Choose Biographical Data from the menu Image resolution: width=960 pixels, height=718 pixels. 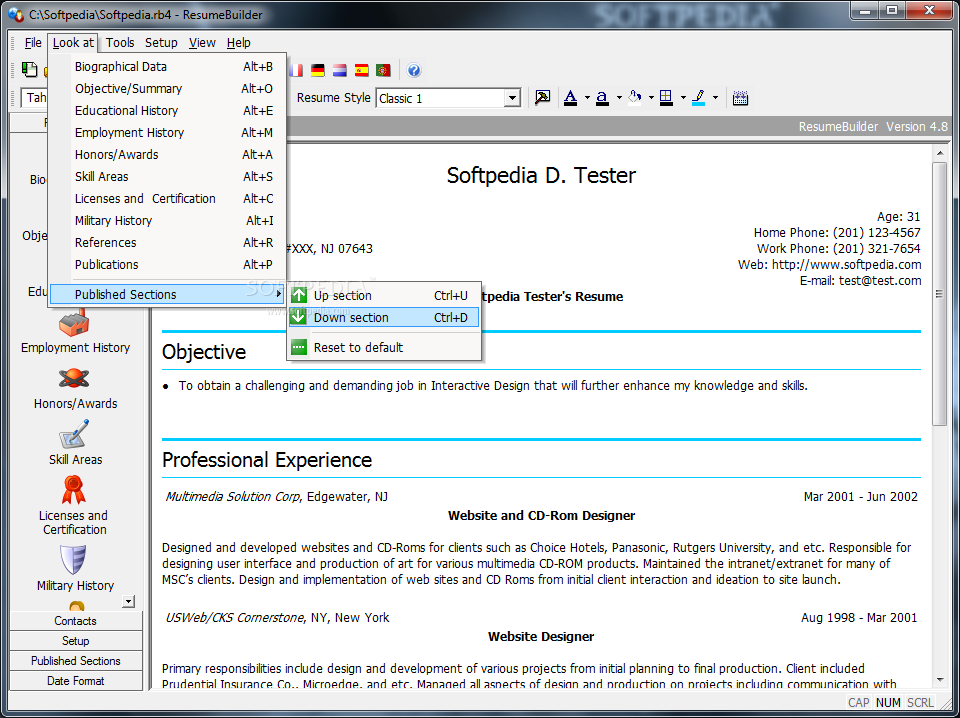(167, 67)
